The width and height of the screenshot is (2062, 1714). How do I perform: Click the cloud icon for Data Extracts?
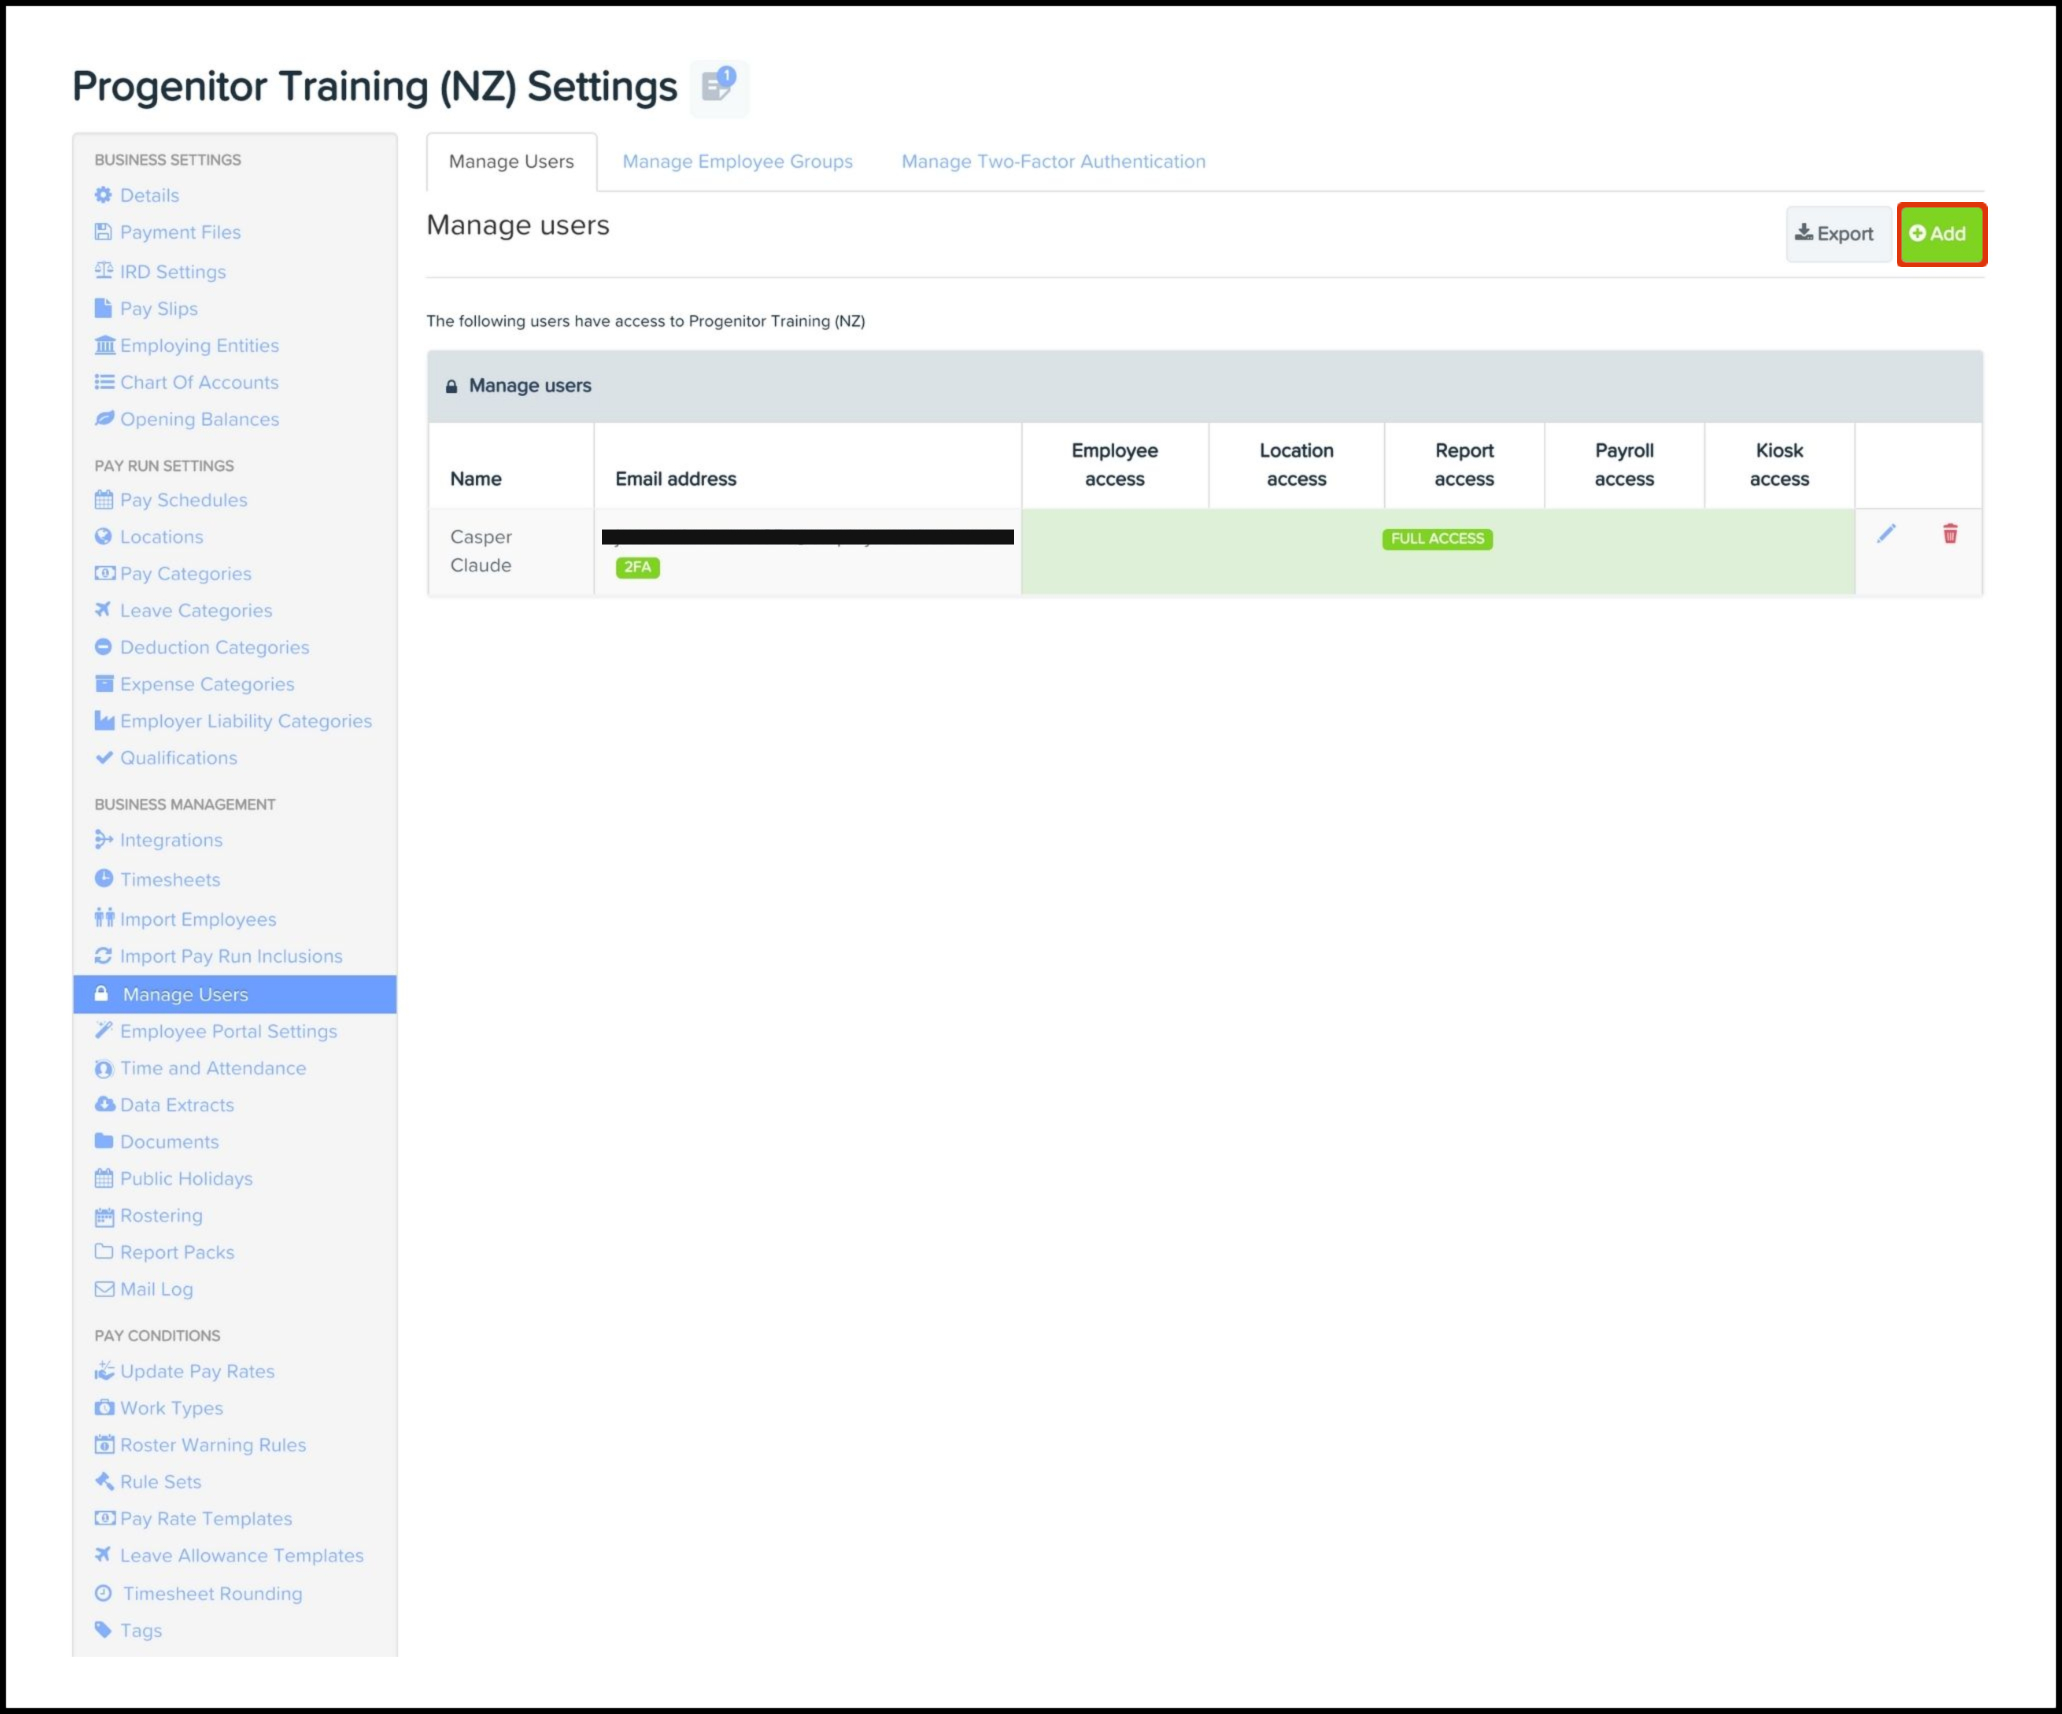pyautogui.click(x=103, y=1104)
